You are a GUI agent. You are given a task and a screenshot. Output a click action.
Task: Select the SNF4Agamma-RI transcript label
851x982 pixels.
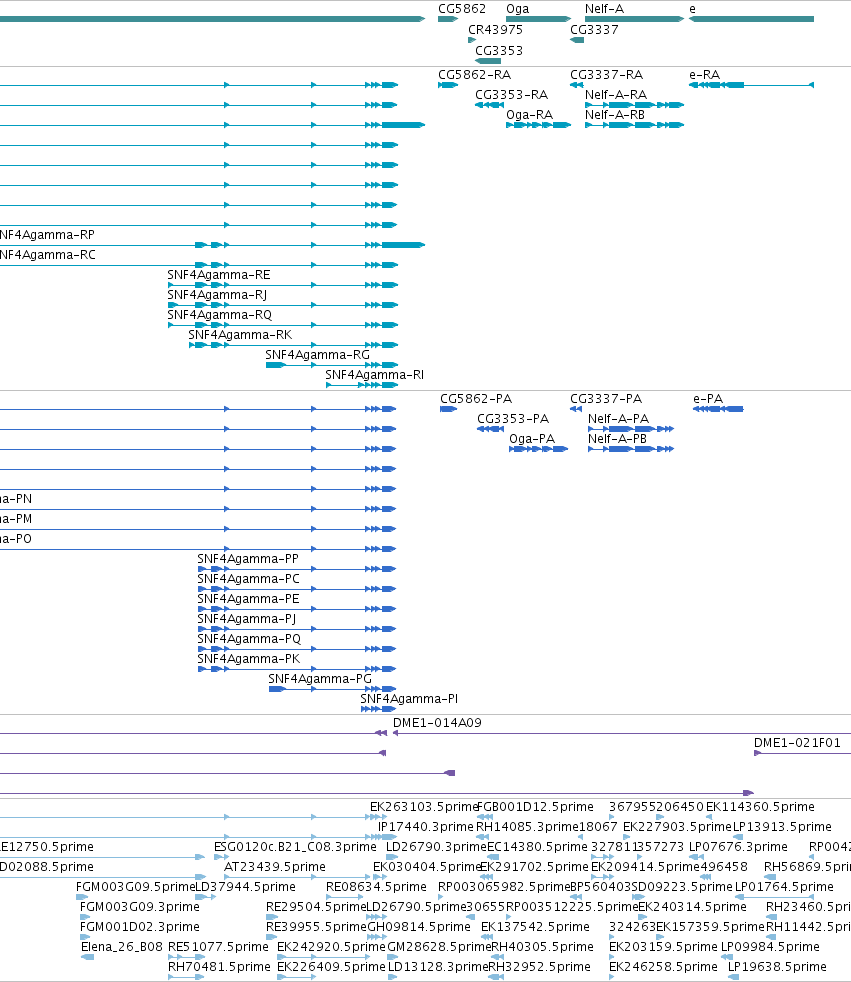374,375
